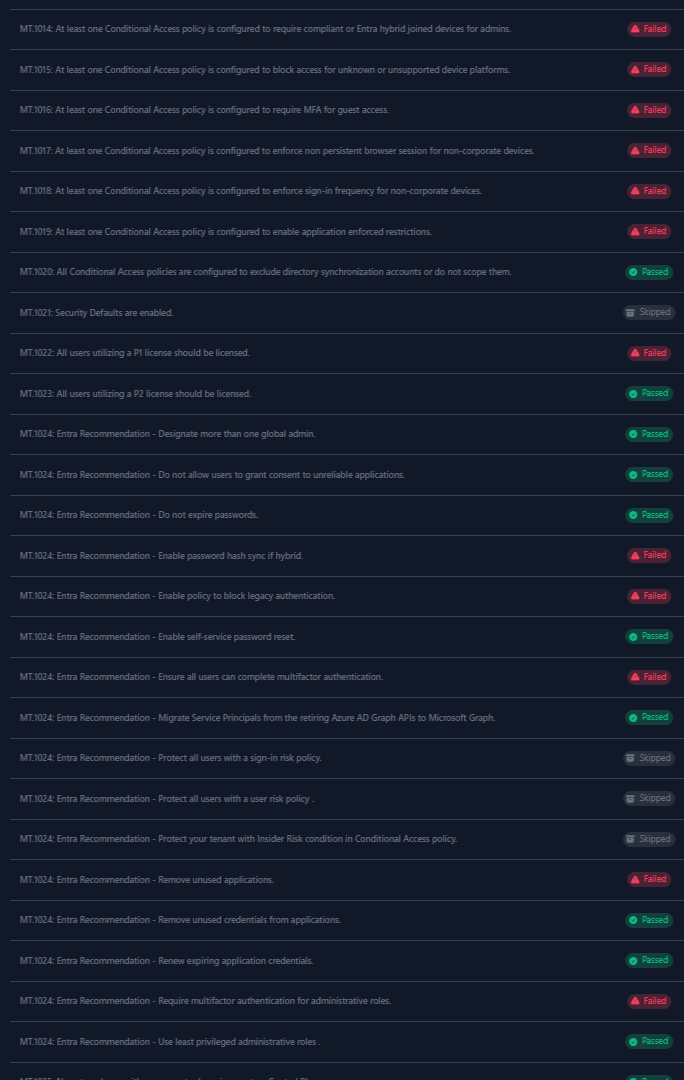The height and width of the screenshot is (1080, 684).
Task: Click the Failed badge for MT.1014
Action: click(x=649, y=29)
